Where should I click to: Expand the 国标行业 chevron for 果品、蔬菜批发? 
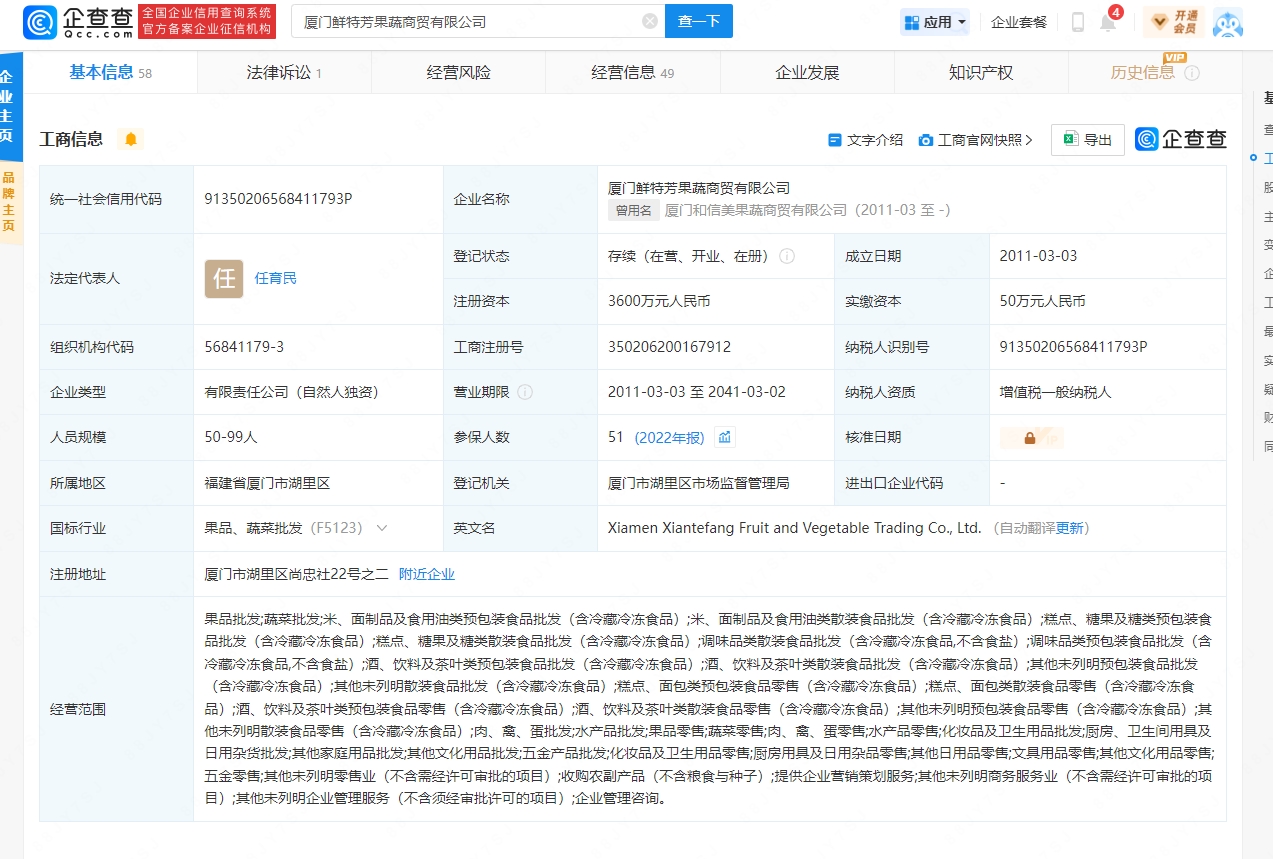(381, 528)
